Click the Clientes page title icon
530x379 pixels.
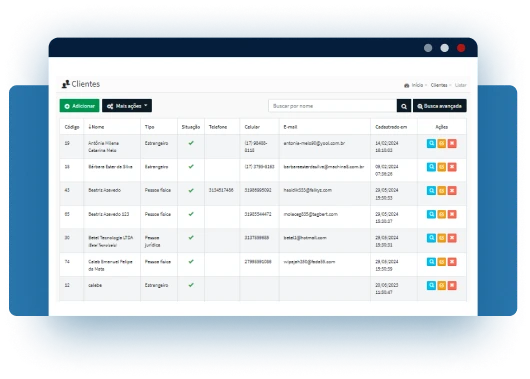66,84
